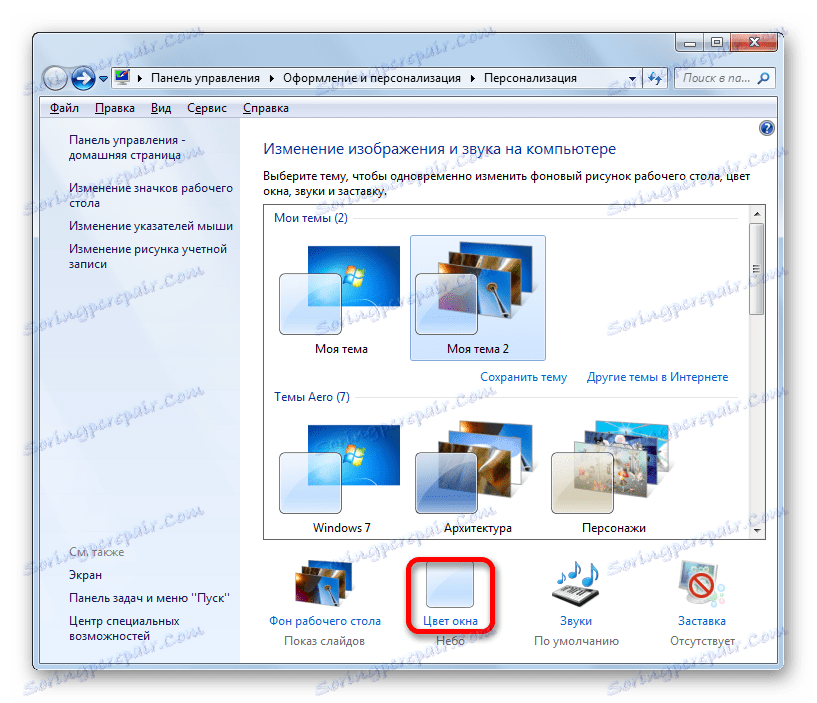Click the Цвет окна link text
817x703 pixels.
[450, 621]
